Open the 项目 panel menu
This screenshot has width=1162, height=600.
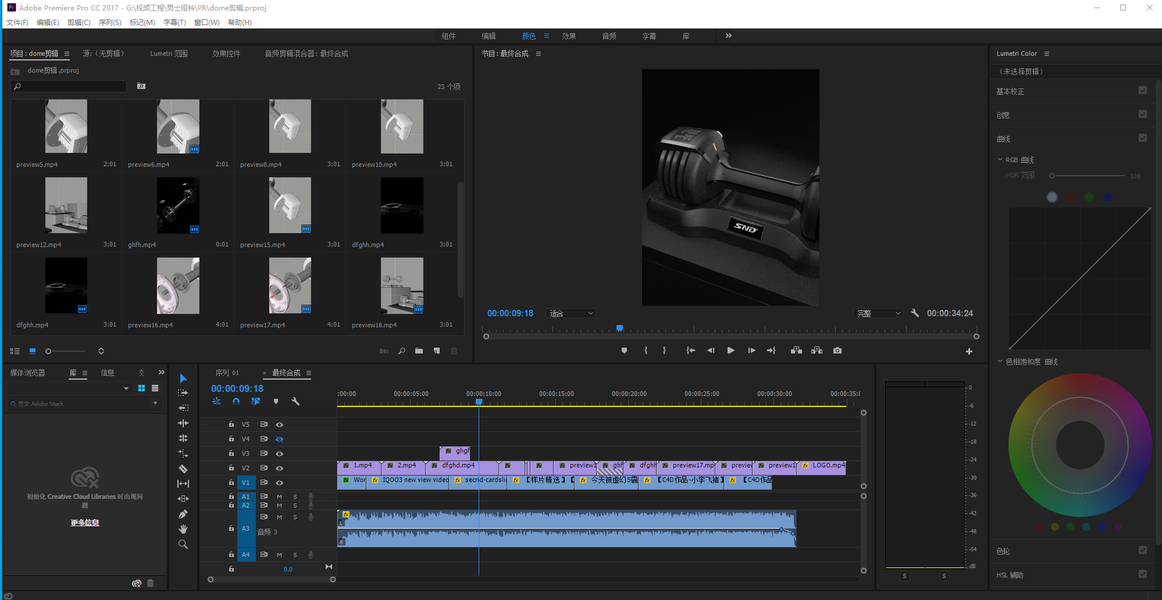point(67,53)
